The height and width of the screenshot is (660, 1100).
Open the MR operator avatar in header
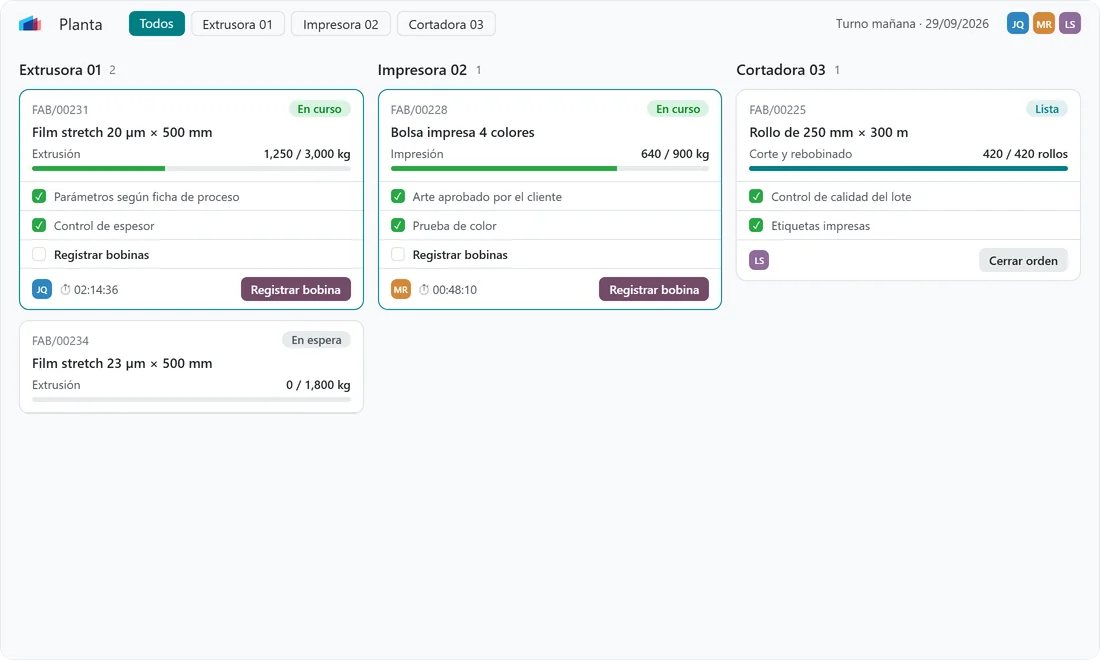[x=1043, y=24]
